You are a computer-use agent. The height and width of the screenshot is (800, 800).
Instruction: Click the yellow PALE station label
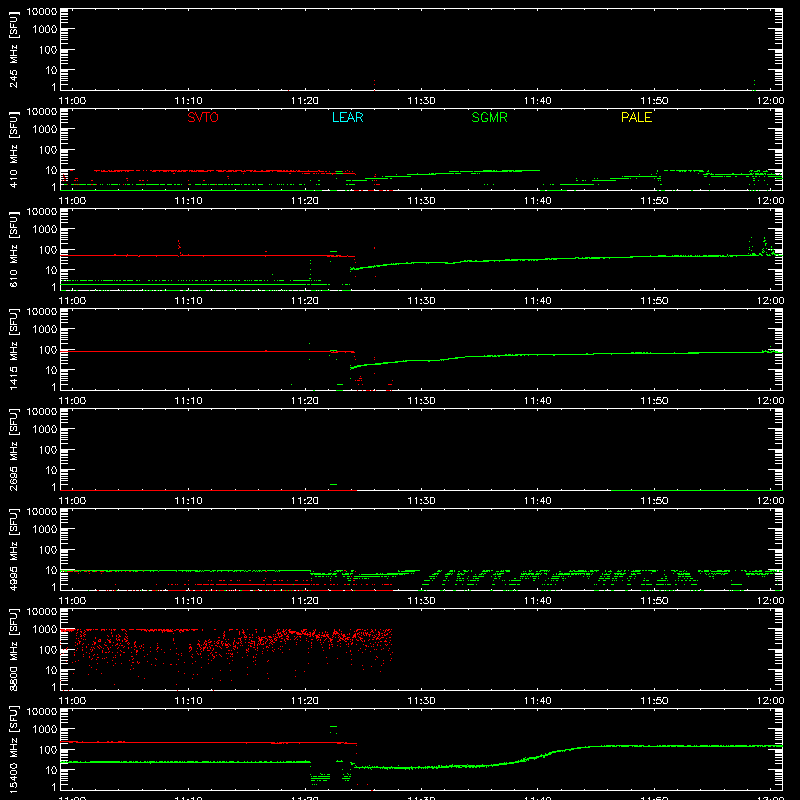coord(636,117)
